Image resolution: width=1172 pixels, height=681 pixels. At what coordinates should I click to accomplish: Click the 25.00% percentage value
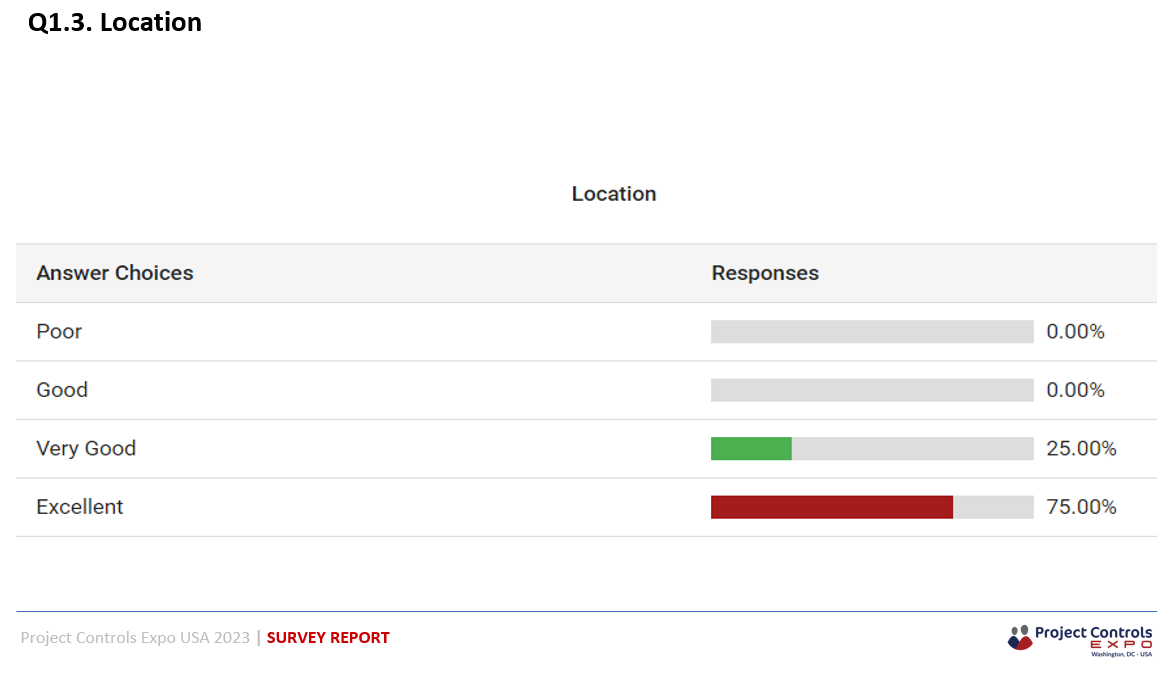[x=1081, y=449]
